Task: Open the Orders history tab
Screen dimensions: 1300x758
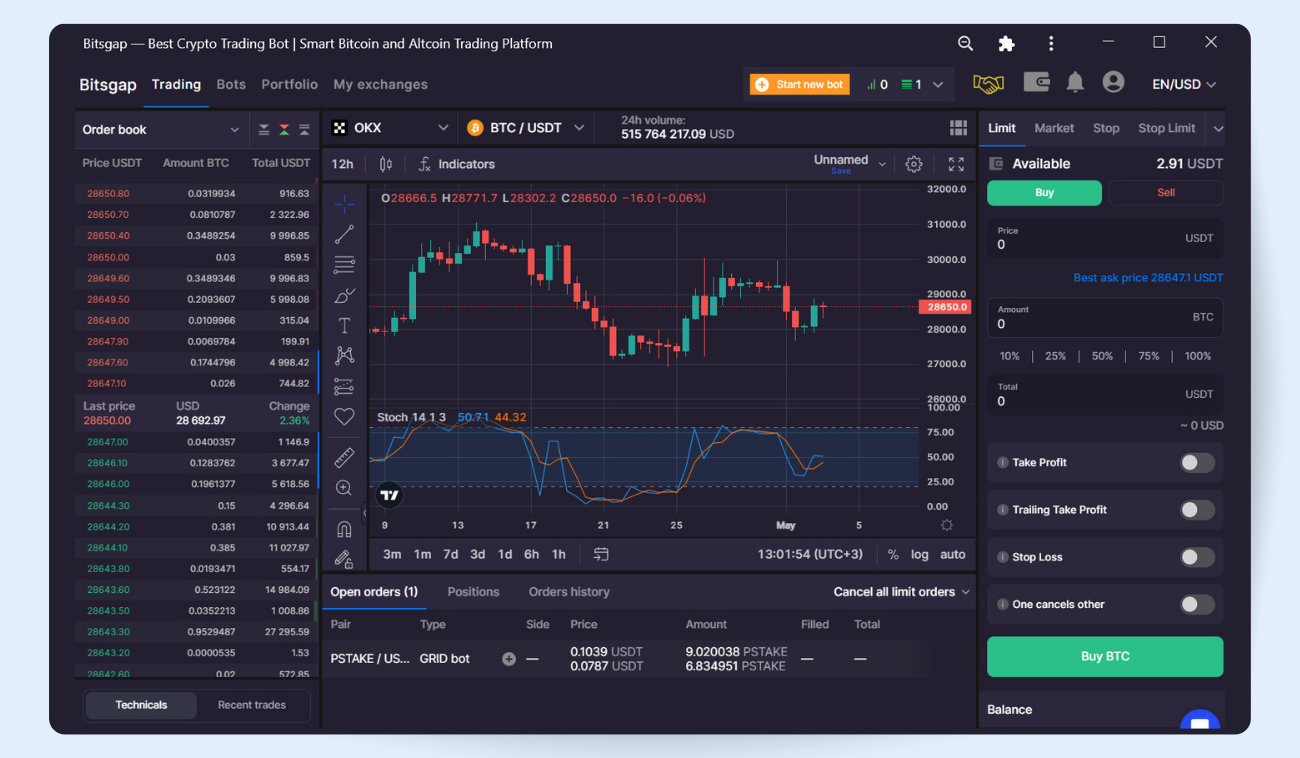Action: tap(569, 592)
